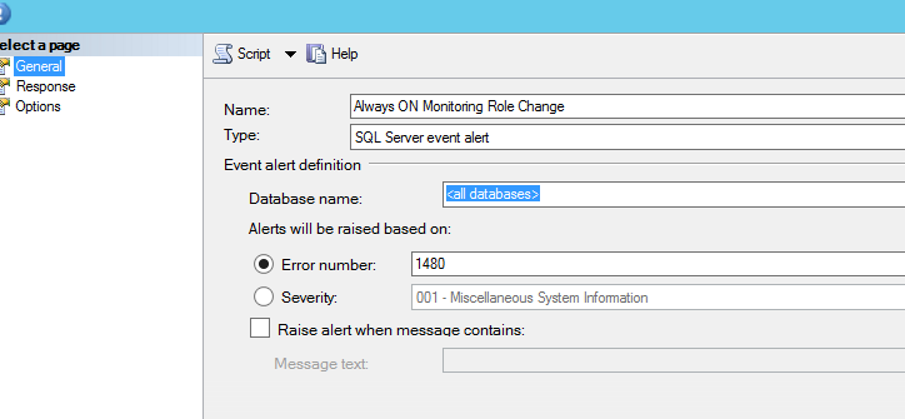Click the Script text button
The image size is (905, 419).
[254, 54]
